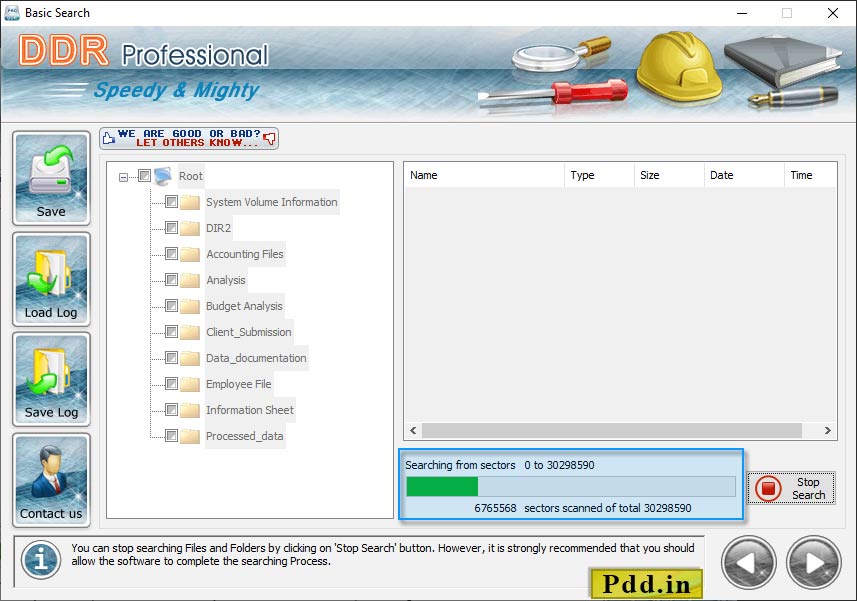Image resolution: width=857 pixels, height=601 pixels.
Task: Click the Analysis folder icon
Action: point(190,280)
